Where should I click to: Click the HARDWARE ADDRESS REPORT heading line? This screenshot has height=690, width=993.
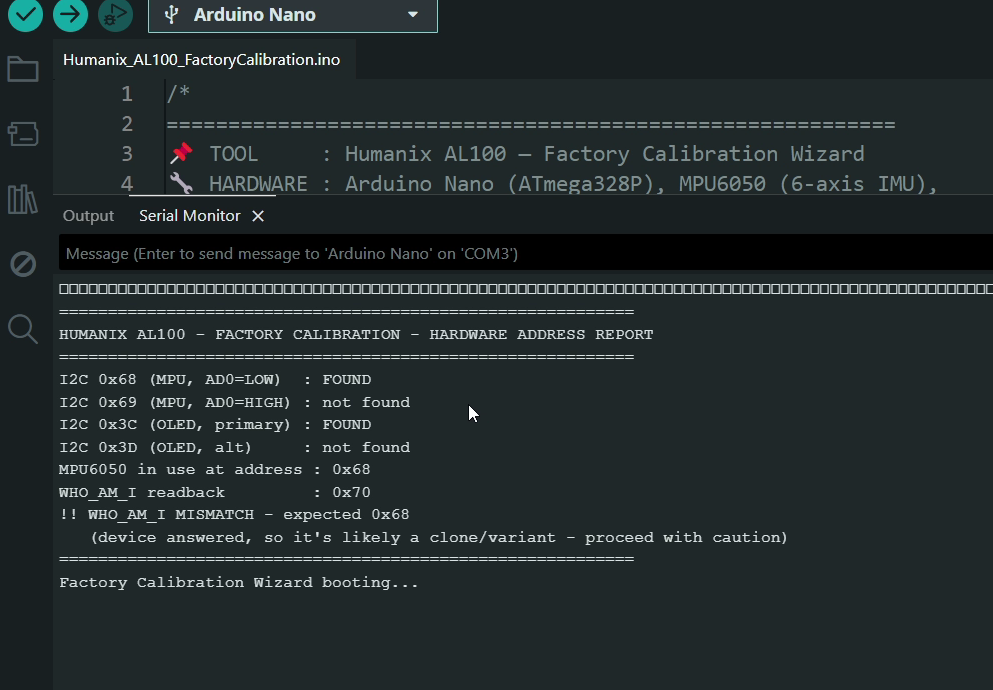click(356, 334)
